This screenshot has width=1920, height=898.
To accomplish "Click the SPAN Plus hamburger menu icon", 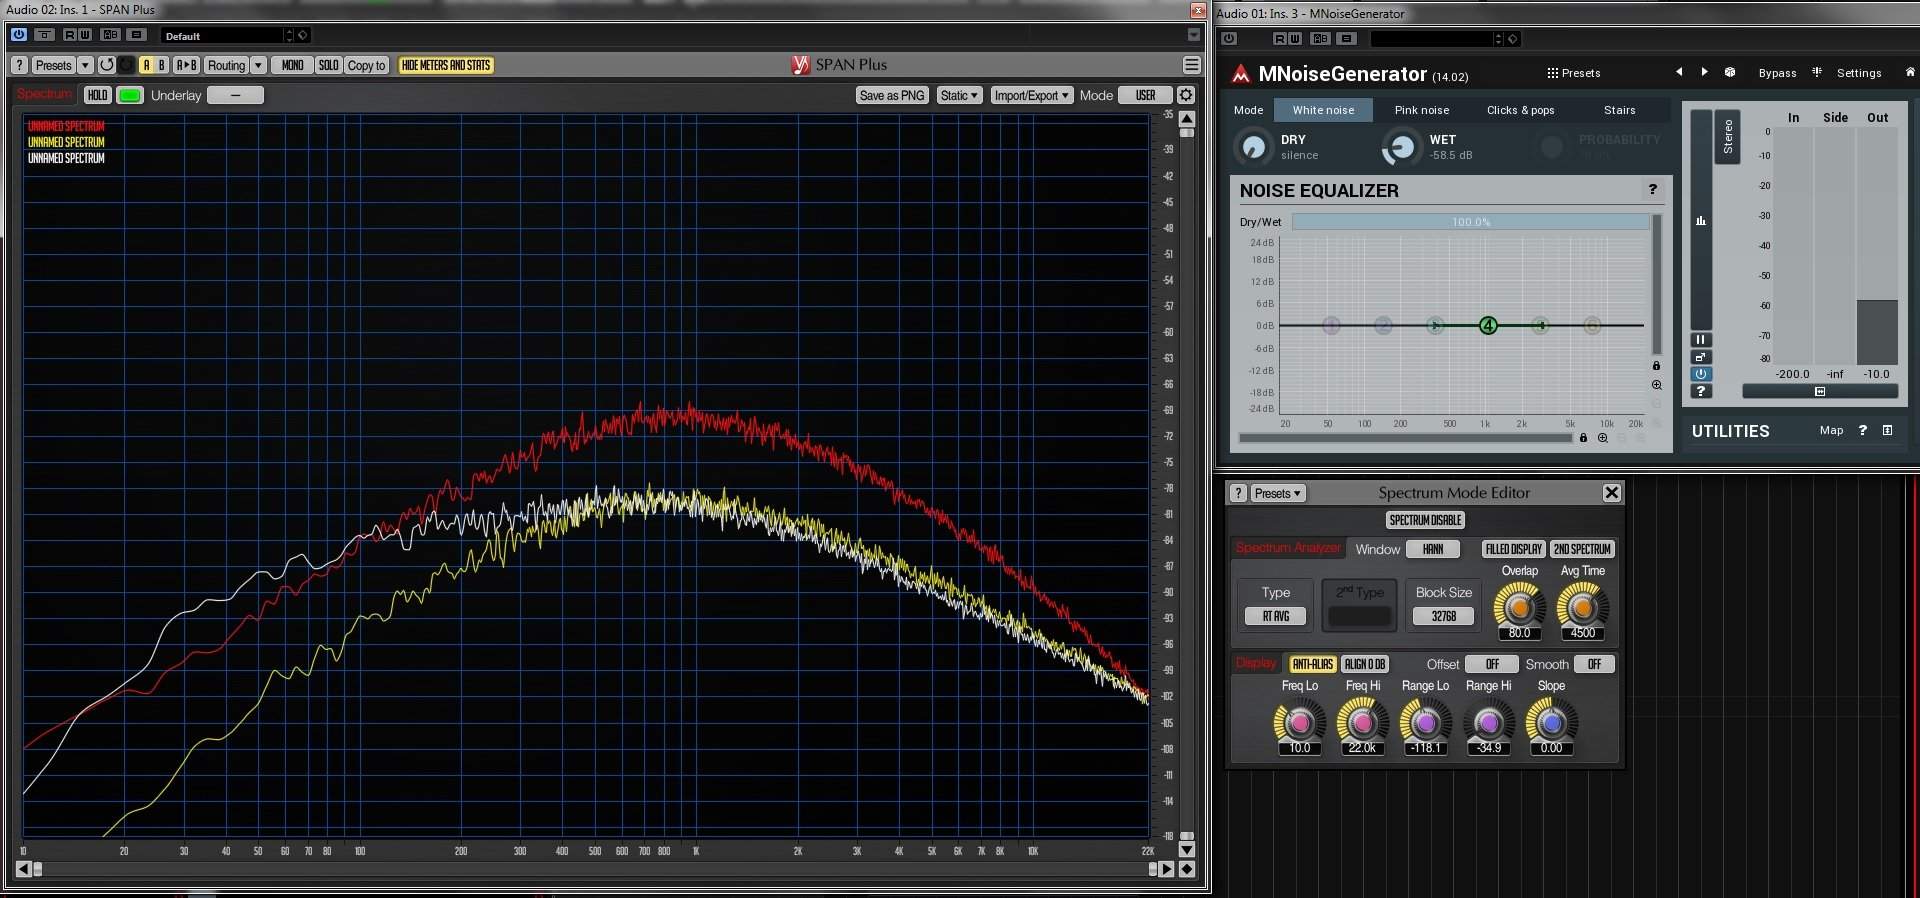I will pyautogui.click(x=1191, y=65).
